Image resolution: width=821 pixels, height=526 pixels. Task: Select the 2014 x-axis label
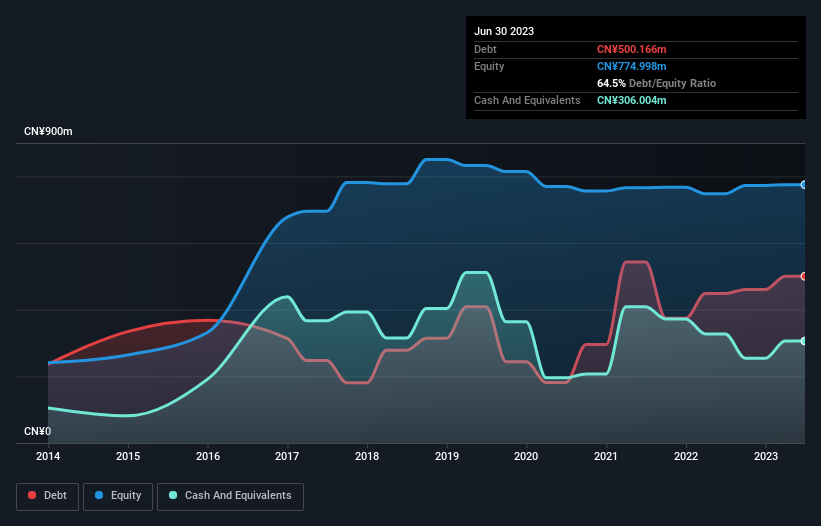(x=48, y=456)
